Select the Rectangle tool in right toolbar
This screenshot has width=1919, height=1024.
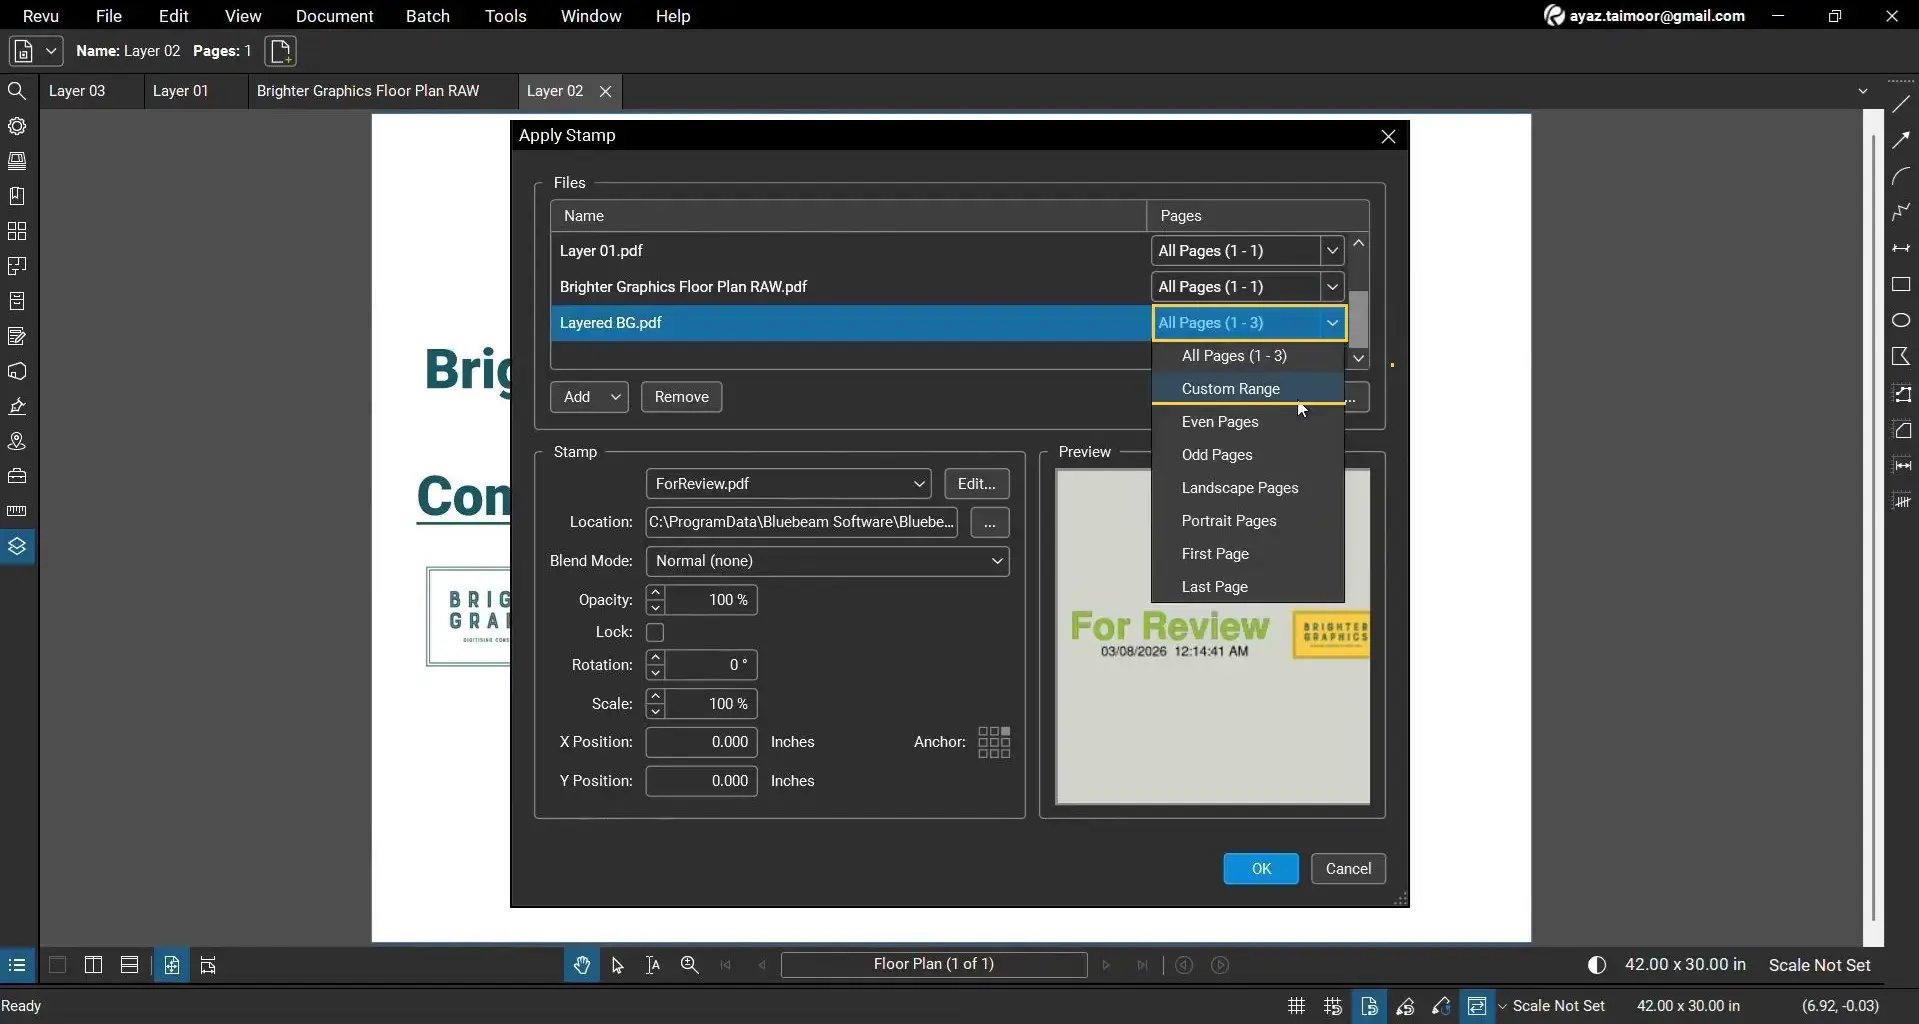pos(1901,285)
